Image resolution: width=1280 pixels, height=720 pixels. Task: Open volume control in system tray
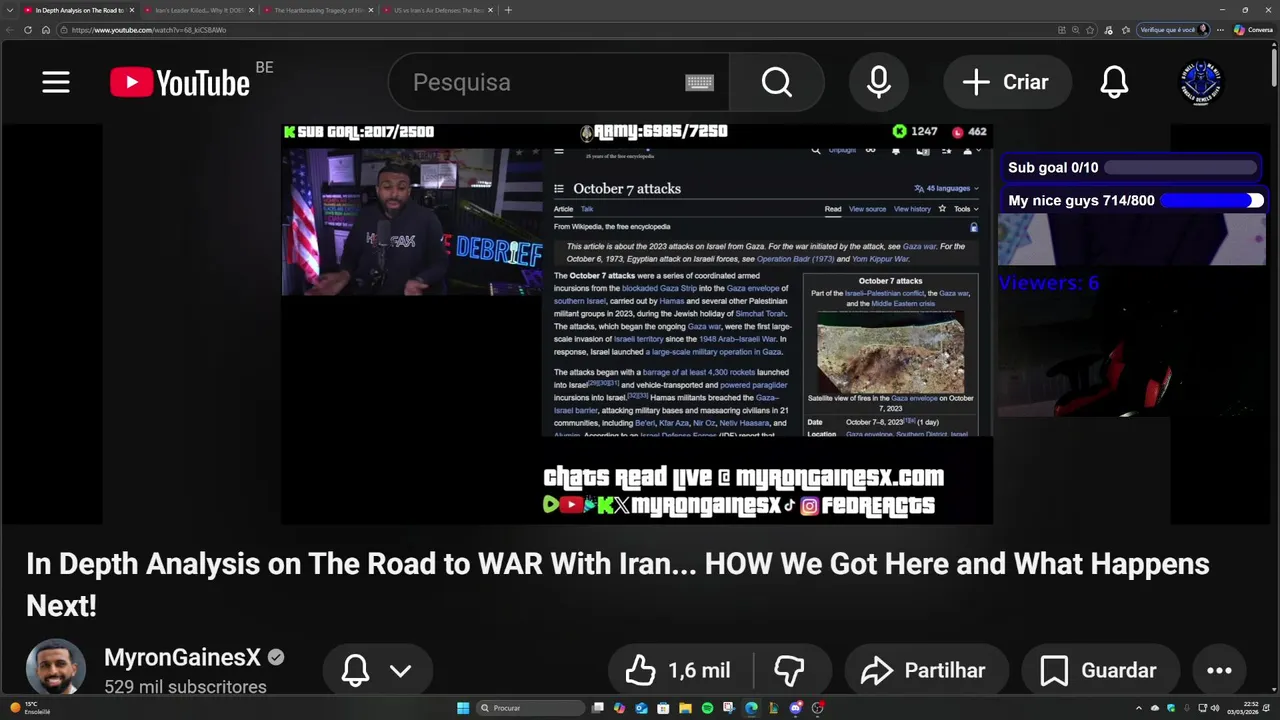tap(1215, 708)
